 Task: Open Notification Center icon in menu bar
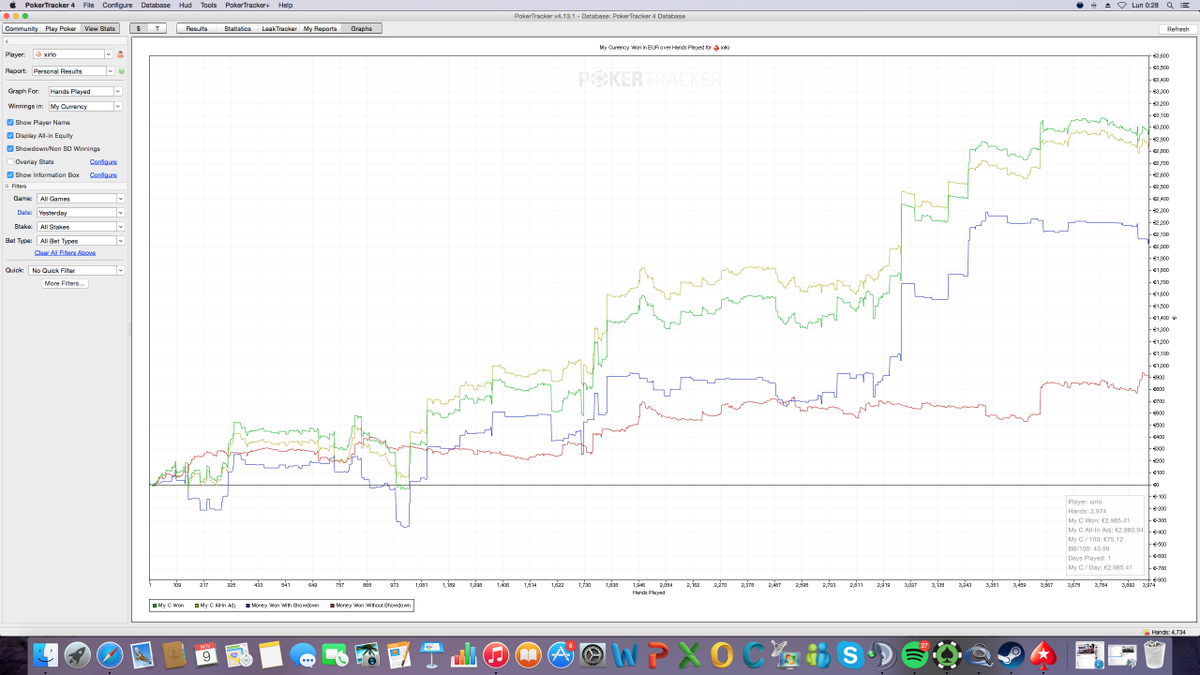pyautogui.click(x=1187, y=5)
